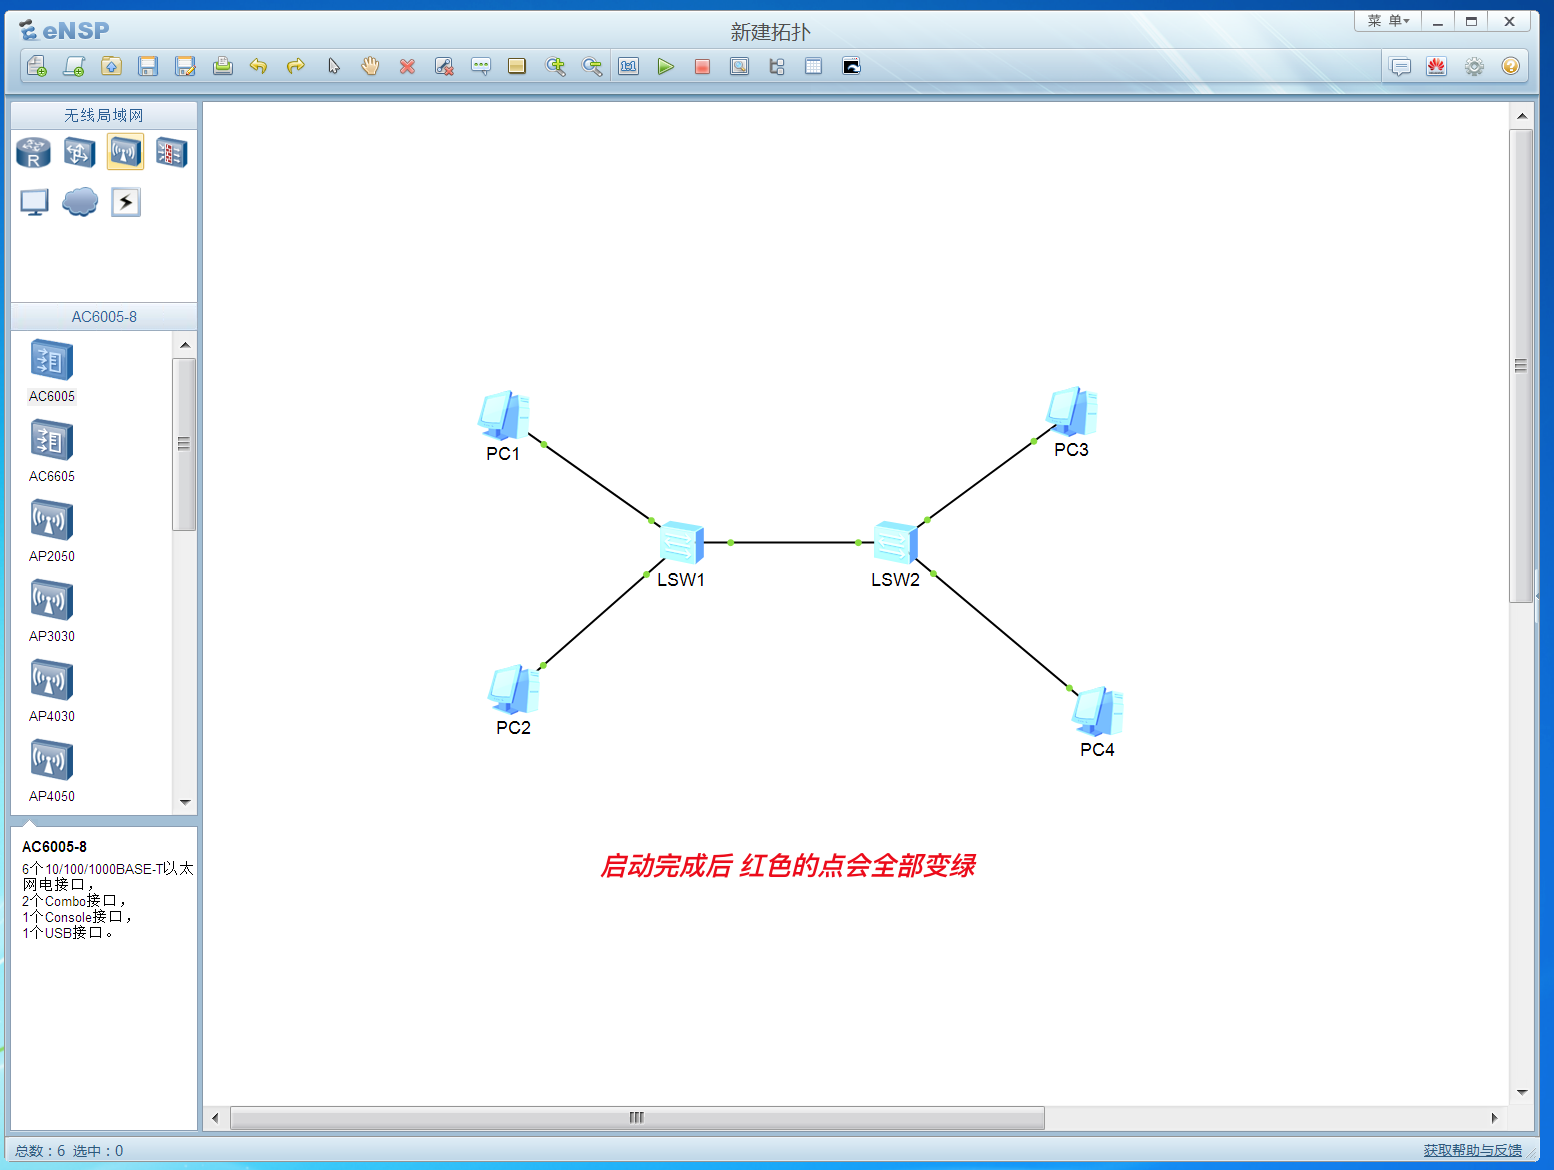1554x1170 pixels.
Task: Start all devices with the green play icon
Action: point(665,66)
